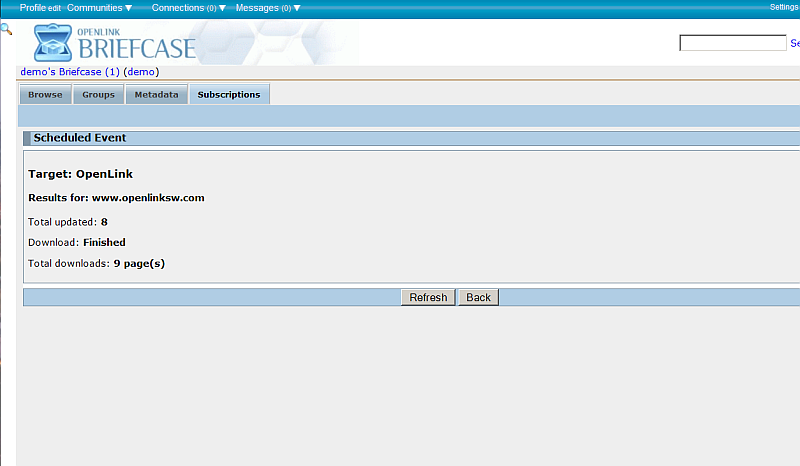Click the 'Scheduled Event' heading
The width and height of the screenshot is (800, 466).
pyautogui.click(x=80, y=138)
